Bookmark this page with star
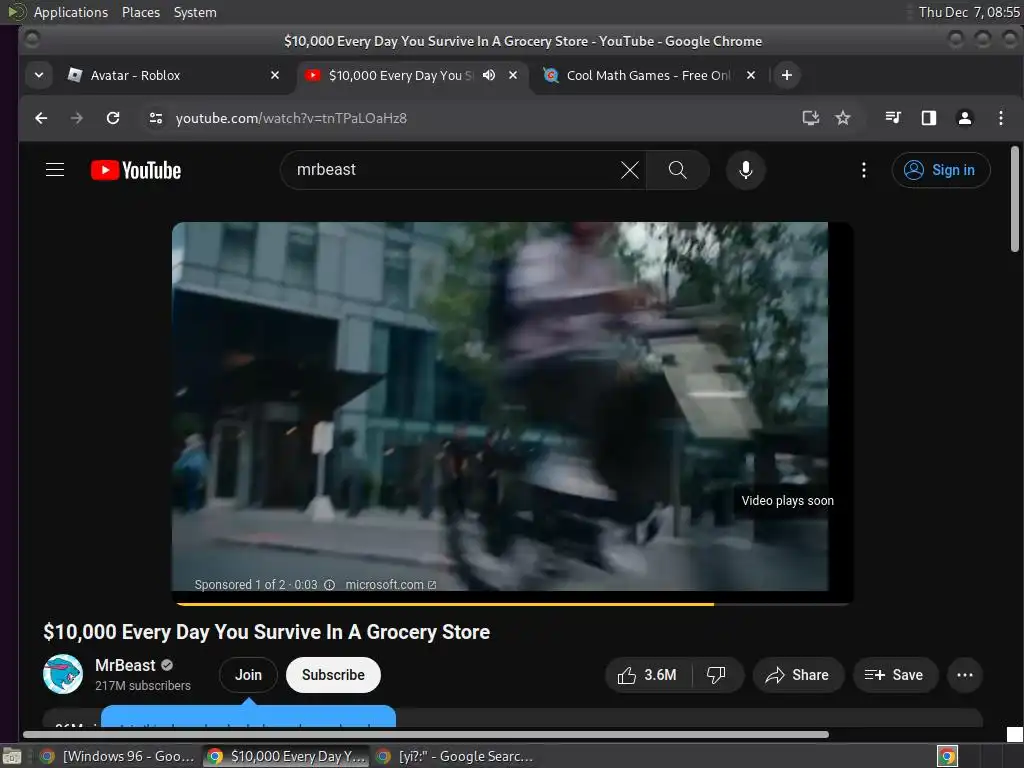The height and width of the screenshot is (768, 1024). click(842, 118)
